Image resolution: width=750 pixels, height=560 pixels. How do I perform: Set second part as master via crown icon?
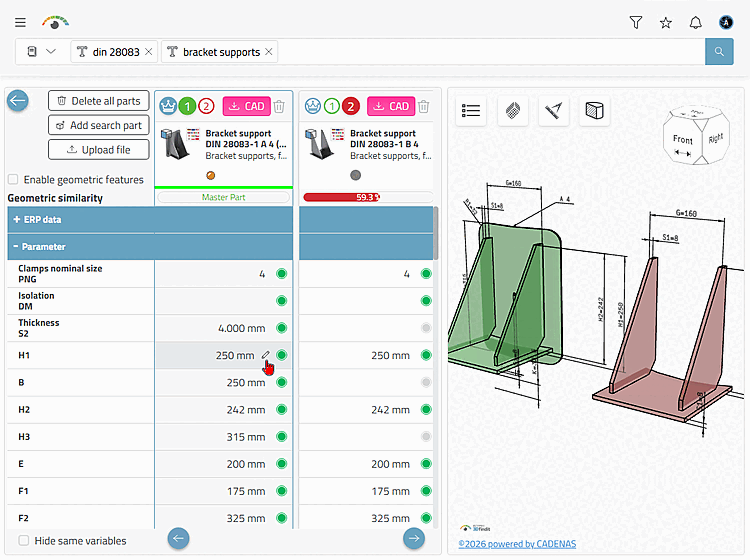(x=313, y=106)
